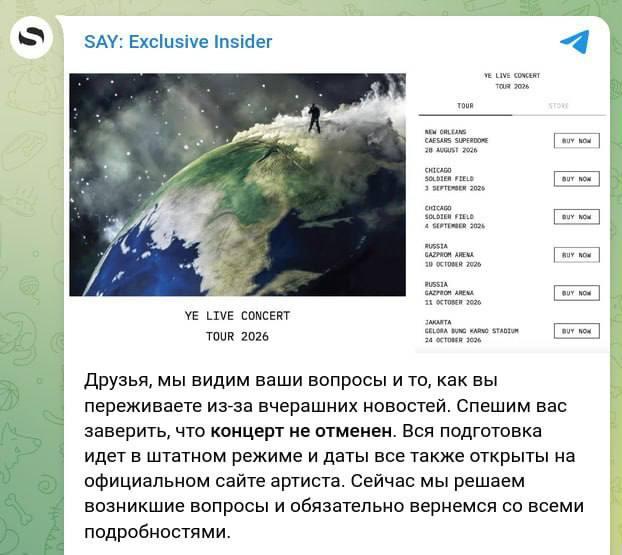Tap the Telegram paper plane logo
Image resolution: width=622 pixels, height=555 pixels.
pyautogui.click(x=575, y=42)
